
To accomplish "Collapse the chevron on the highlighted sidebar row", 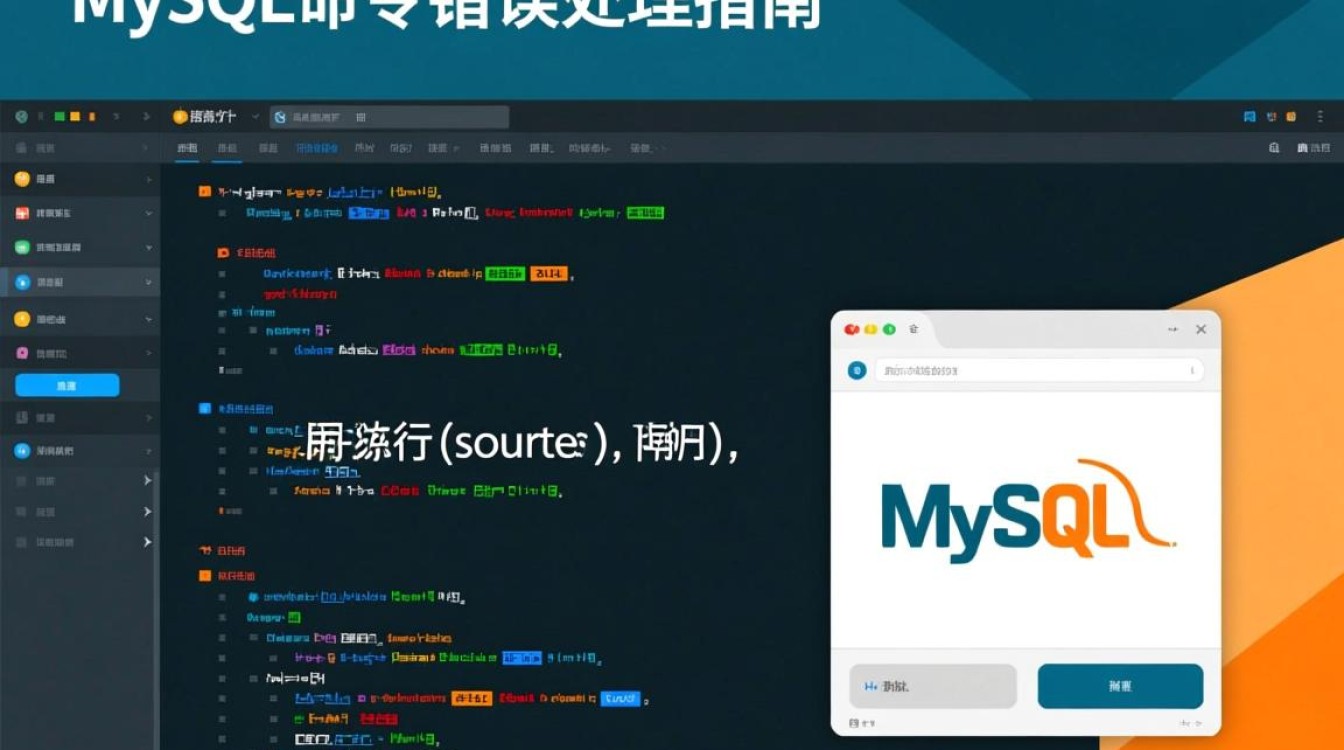I will click(148, 283).
